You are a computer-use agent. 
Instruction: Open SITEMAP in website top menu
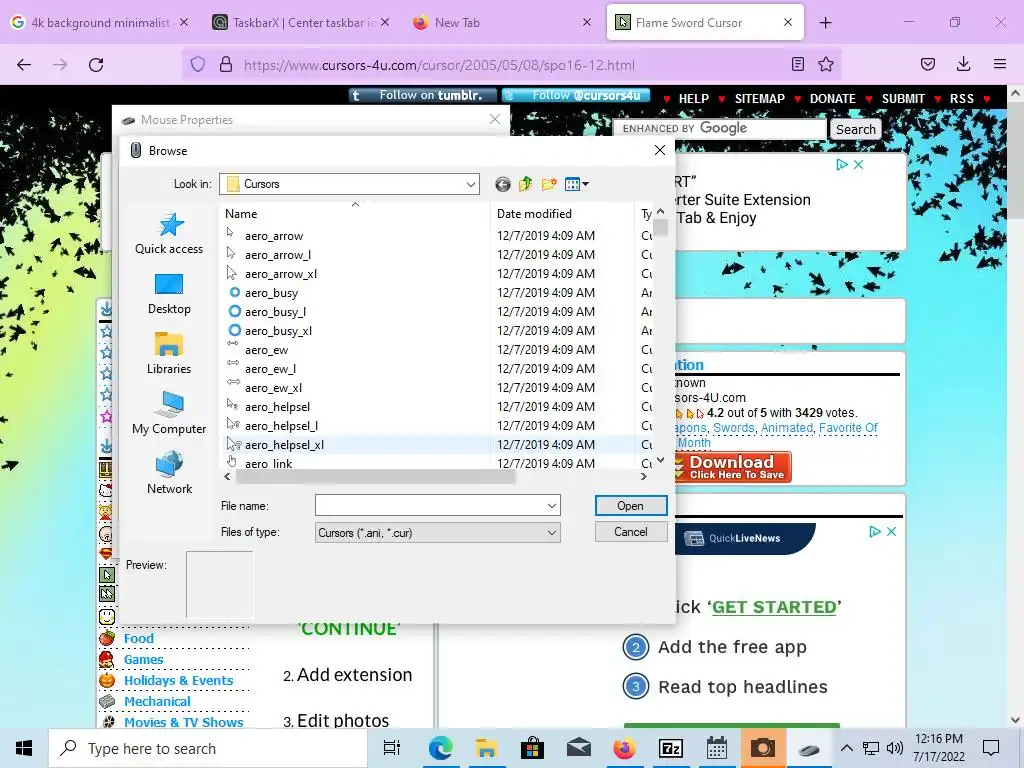tap(760, 99)
